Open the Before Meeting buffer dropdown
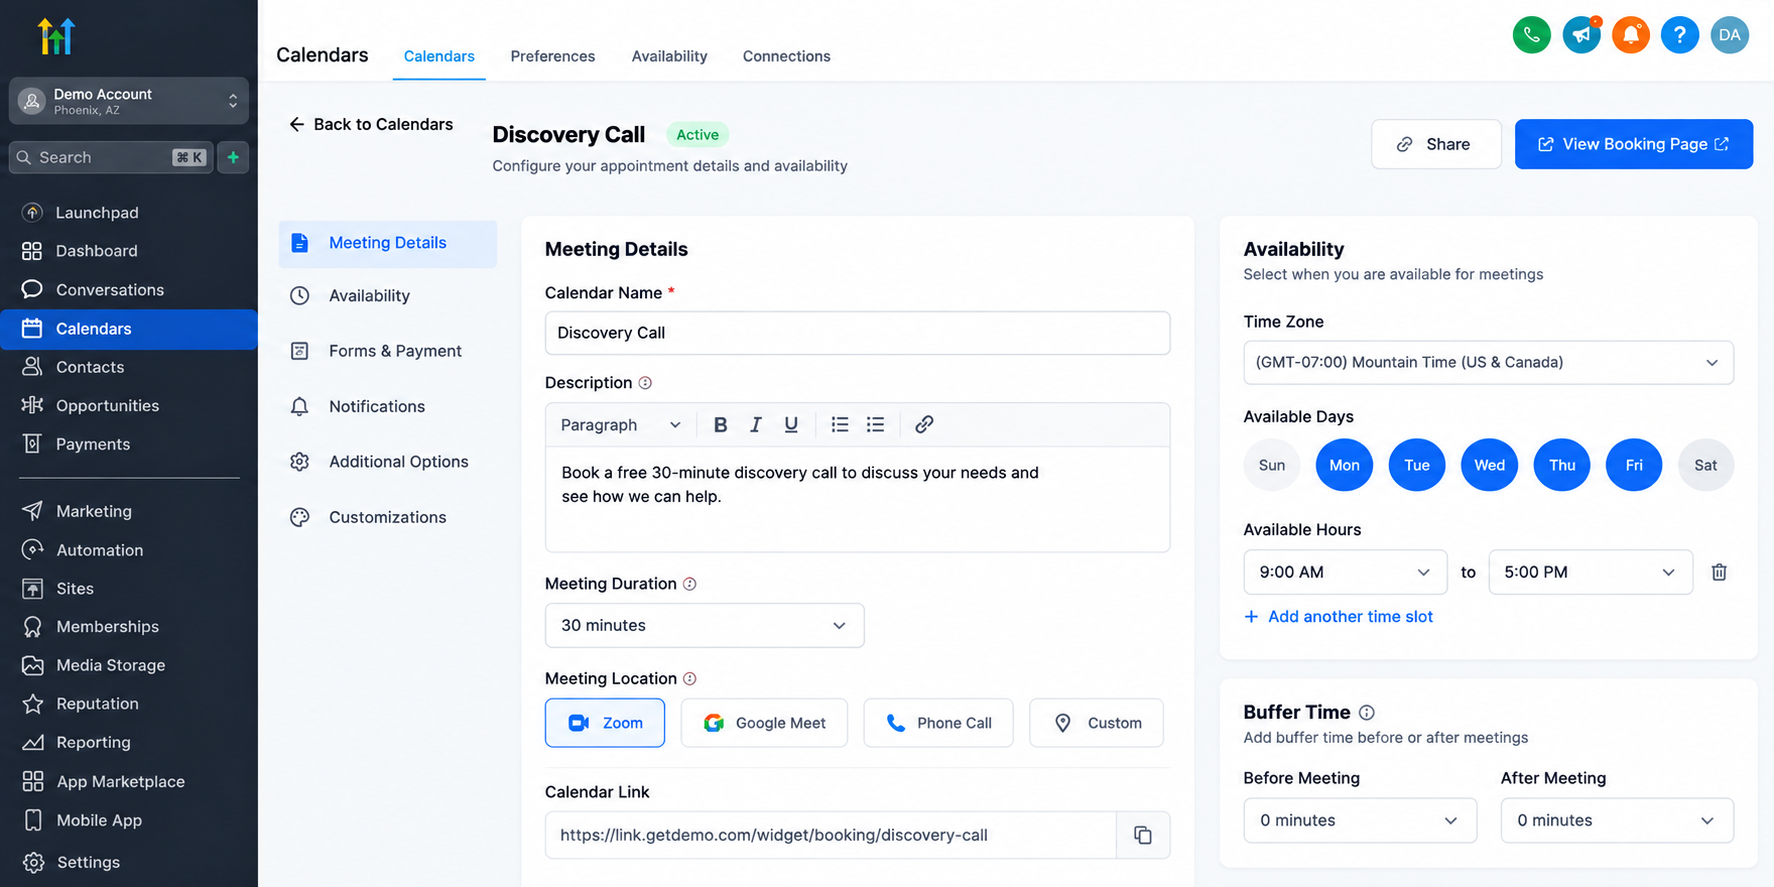The width and height of the screenshot is (1774, 887). (x=1360, y=820)
